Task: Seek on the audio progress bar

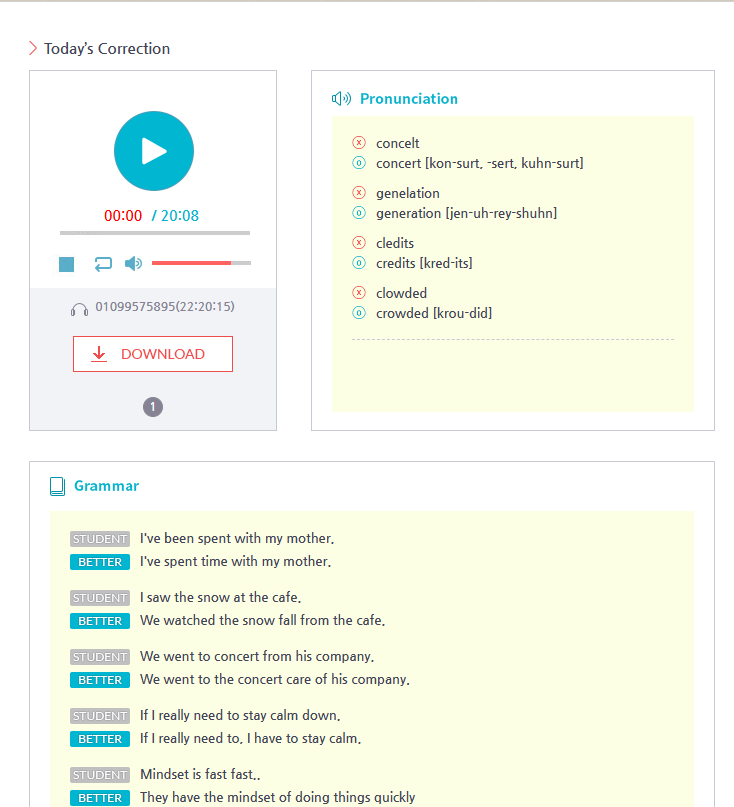Action: (x=154, y=233)
